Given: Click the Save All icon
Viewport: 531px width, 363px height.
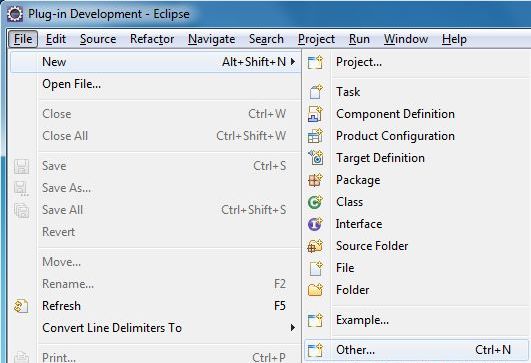Looking at the screenshot, I should click(21, 210).
